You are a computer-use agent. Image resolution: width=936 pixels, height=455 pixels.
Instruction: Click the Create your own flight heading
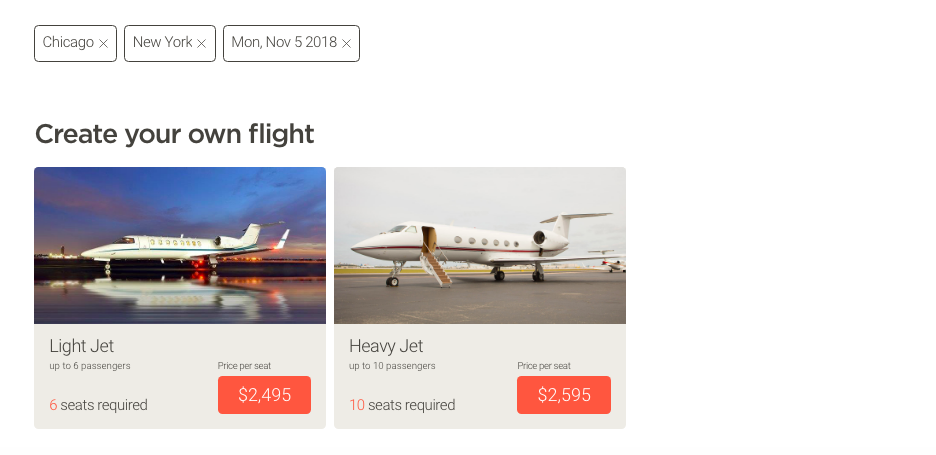pos(175,133)
